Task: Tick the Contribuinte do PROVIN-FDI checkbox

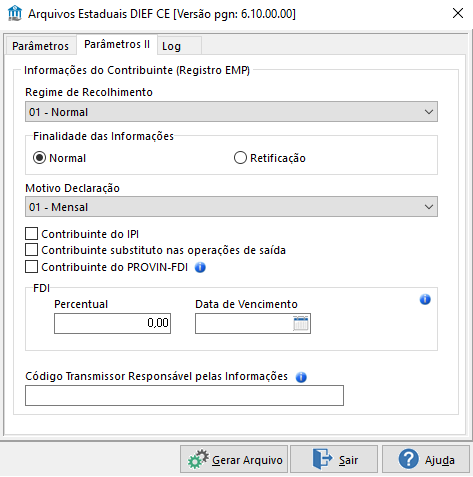Action: pos(31,267)
